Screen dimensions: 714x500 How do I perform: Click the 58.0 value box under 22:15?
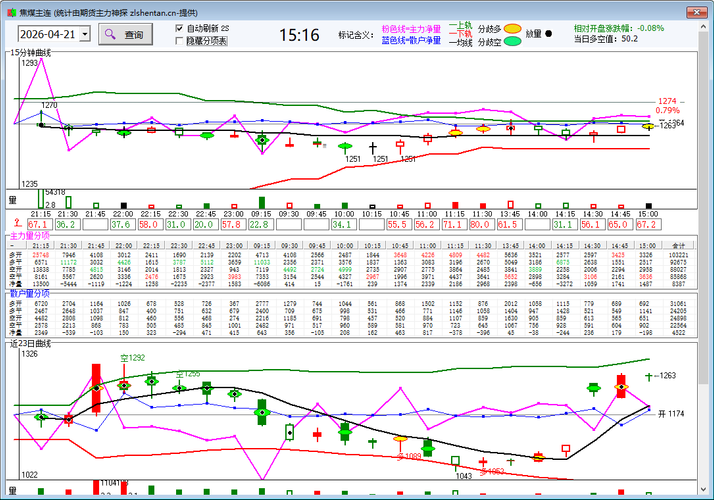tap(150, 224)
